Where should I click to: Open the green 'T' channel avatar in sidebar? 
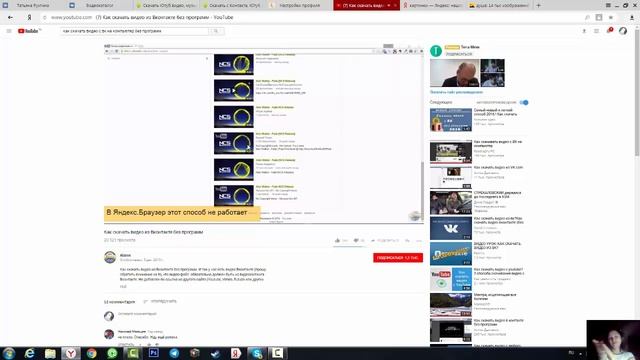[x=436, y=51]
